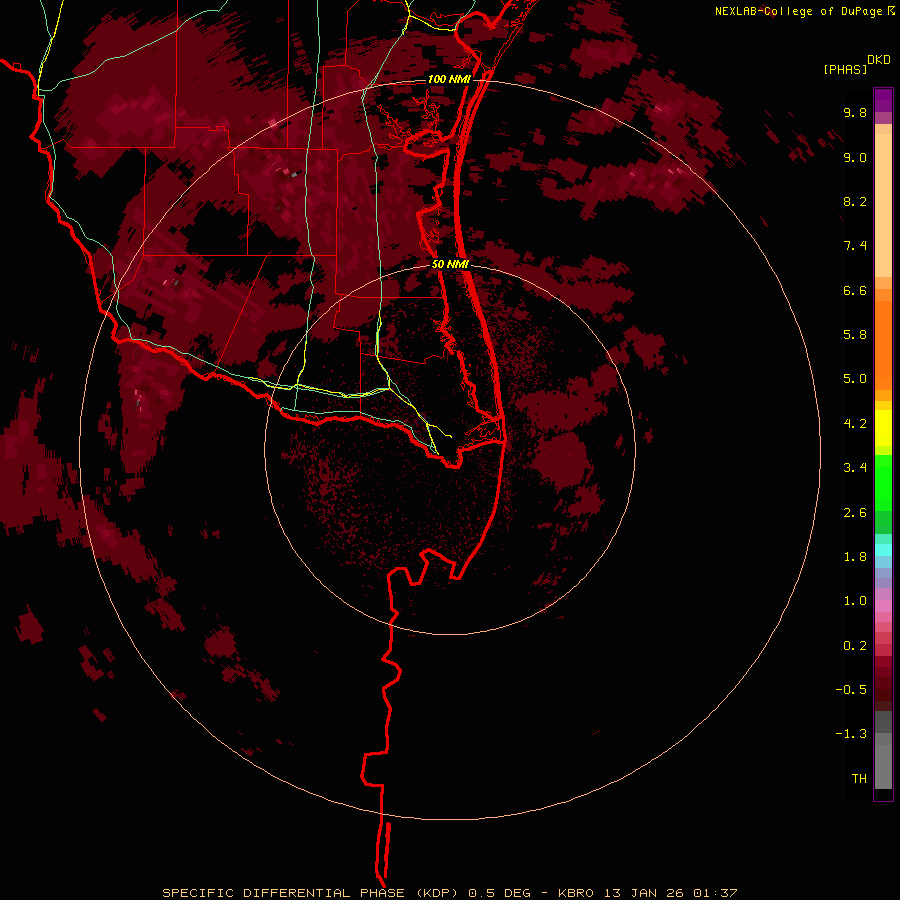Click the 5.8 value on color scale

point(855,335)
